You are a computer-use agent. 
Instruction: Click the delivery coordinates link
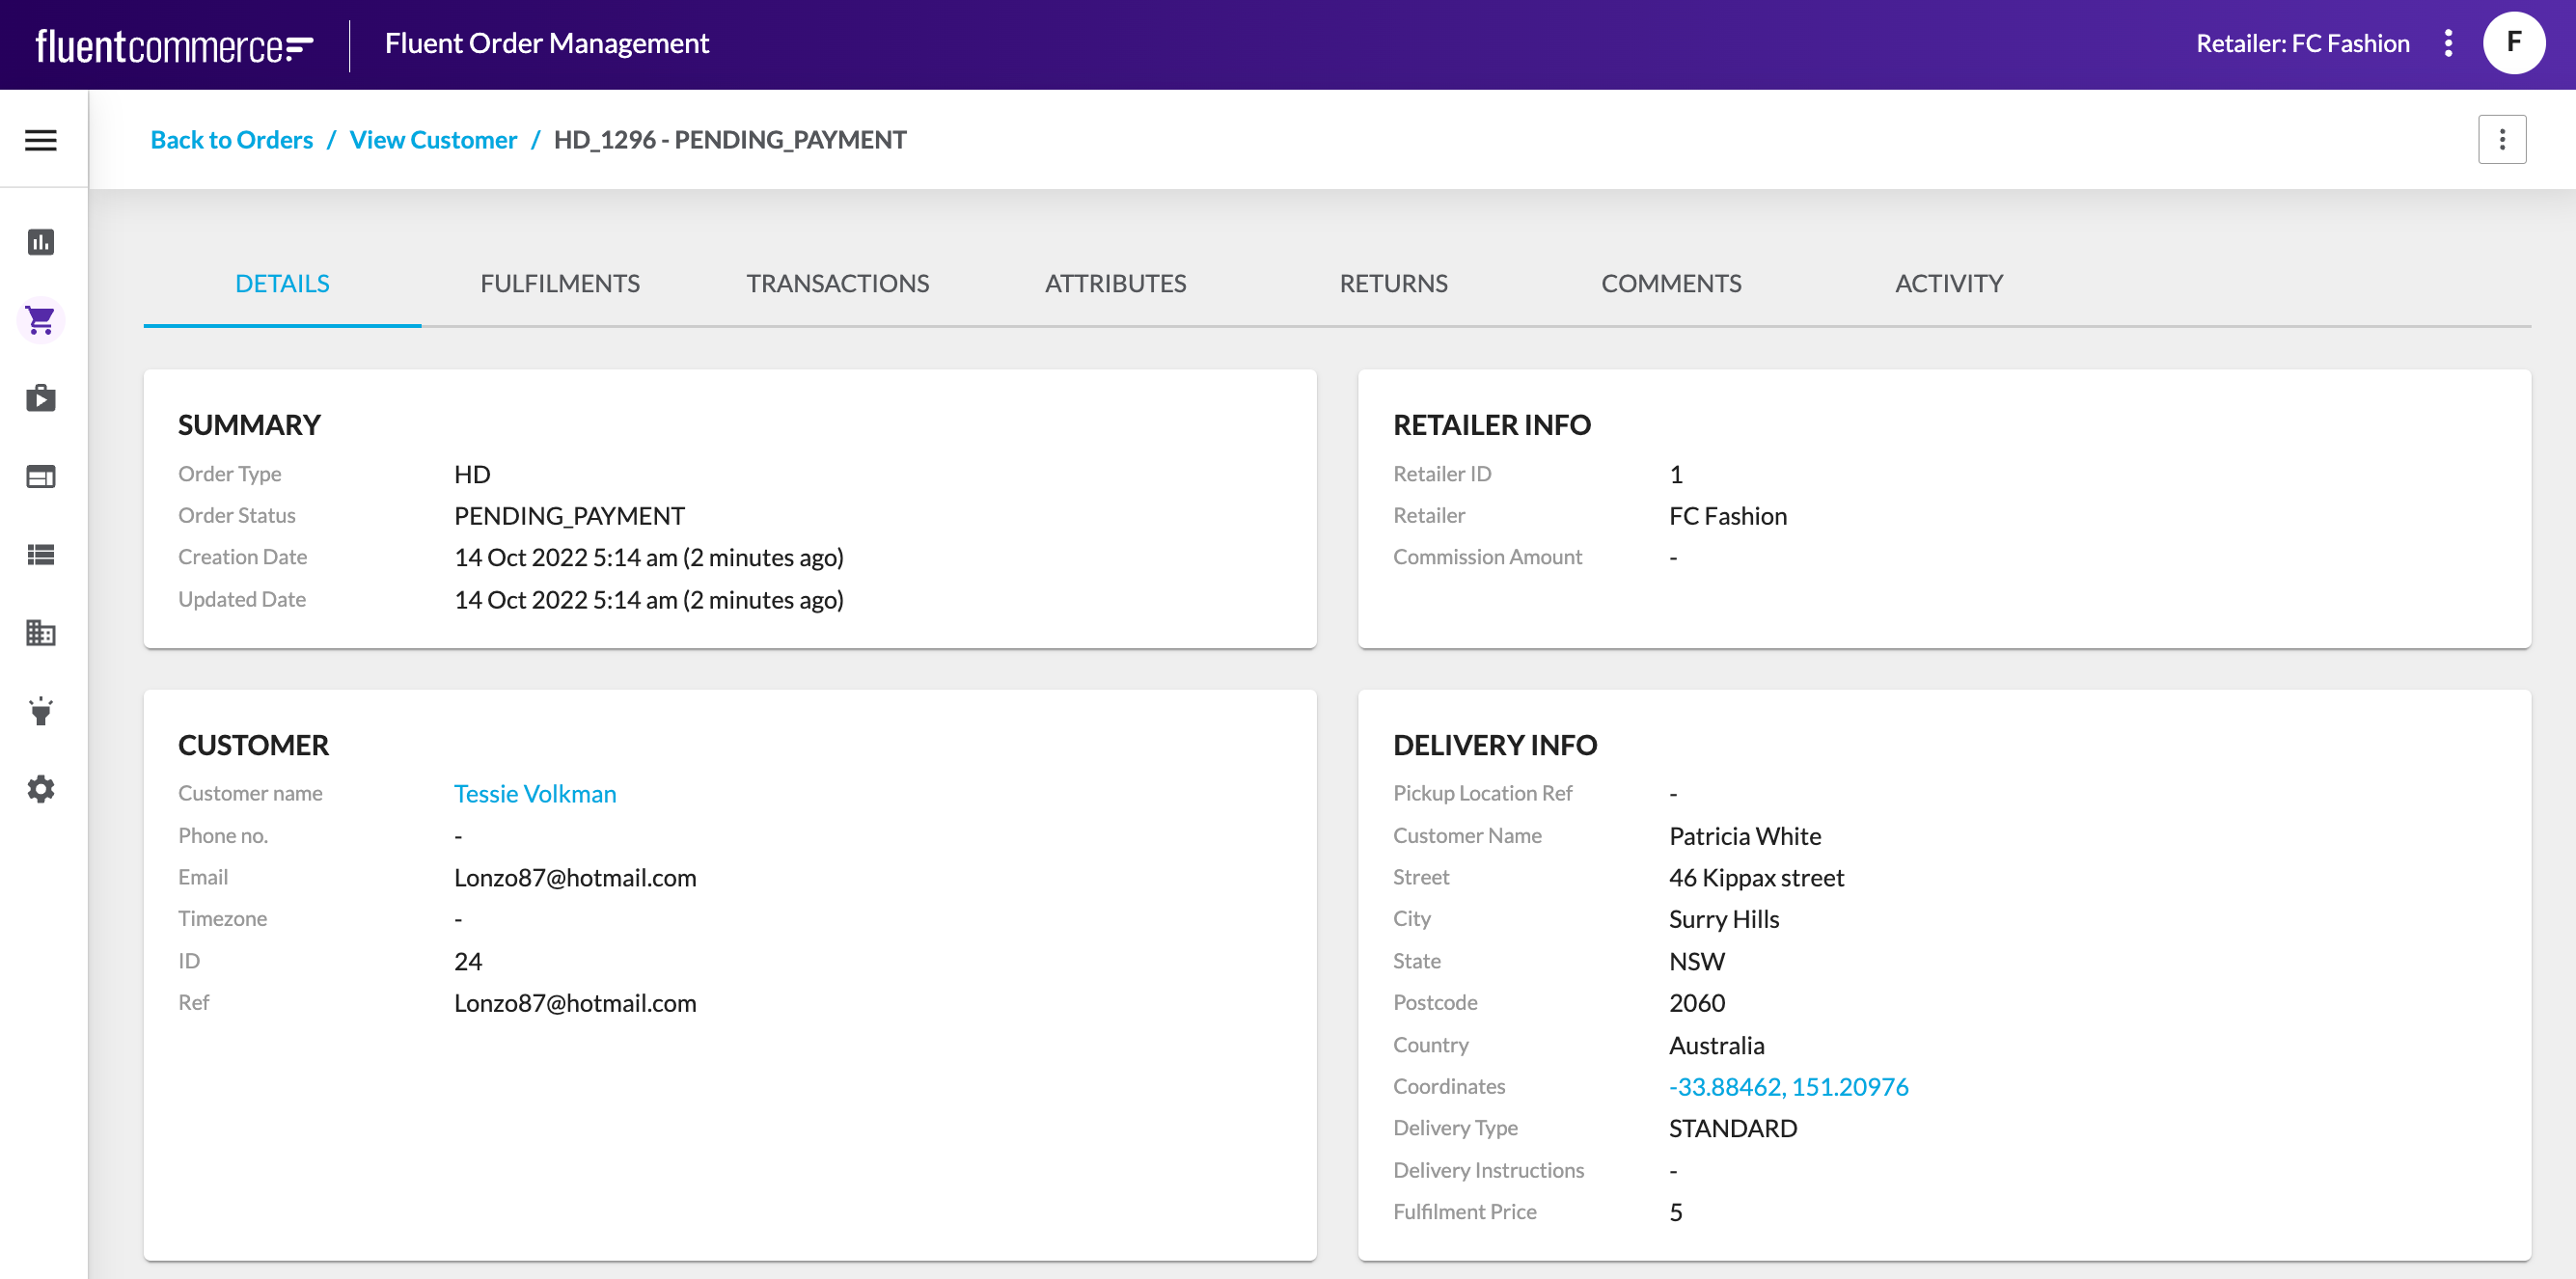[1788, 1087]
